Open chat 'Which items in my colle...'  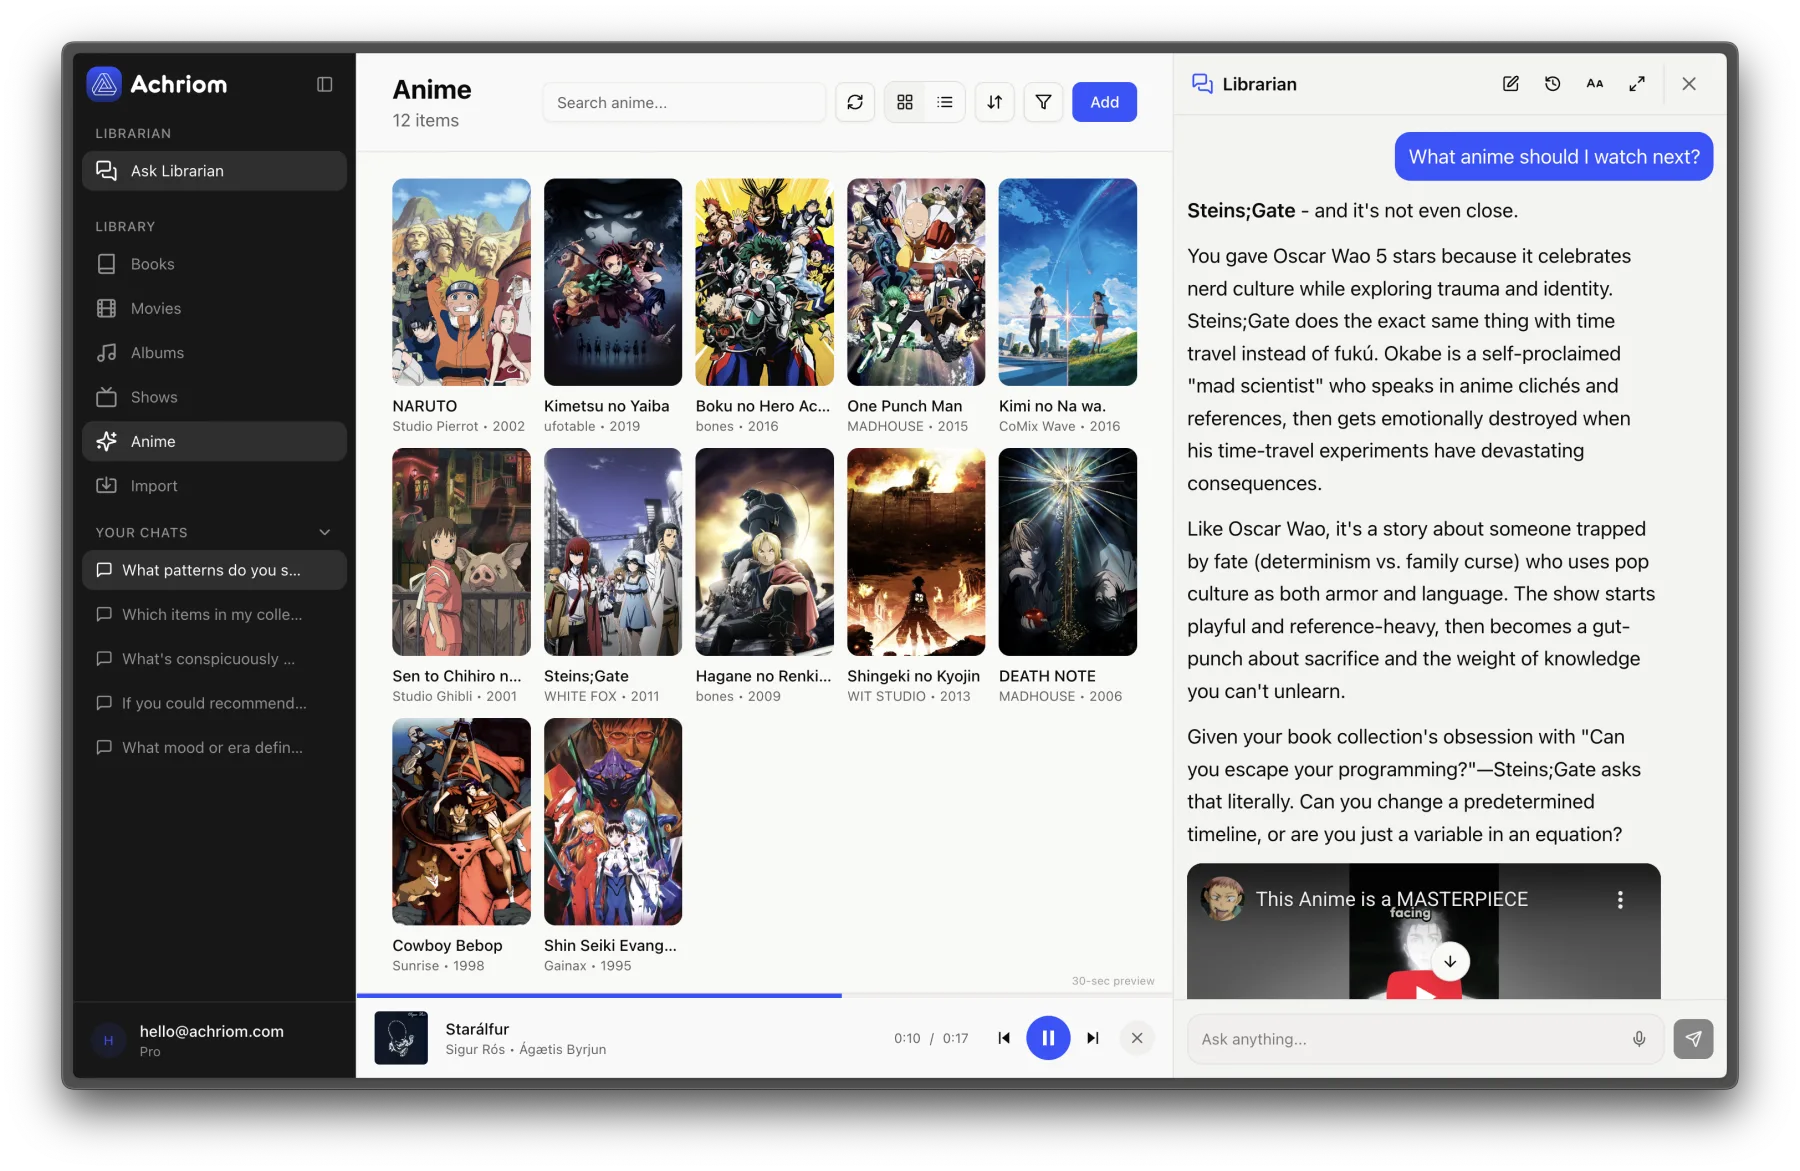tap(214, 614)
